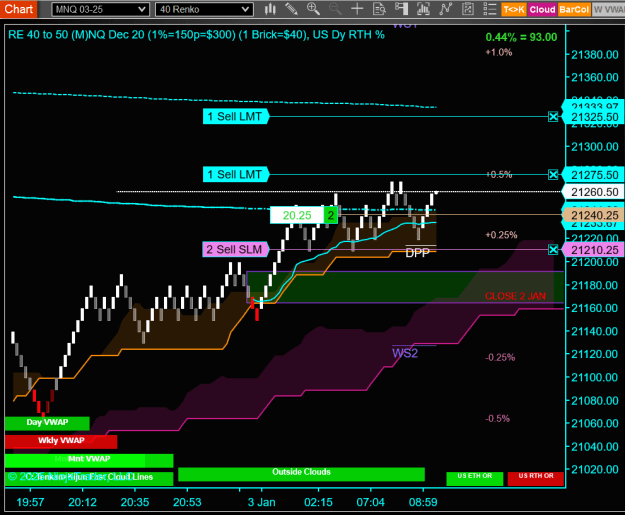
Task: Click the -0.5% level label
Action: (497, 419)
